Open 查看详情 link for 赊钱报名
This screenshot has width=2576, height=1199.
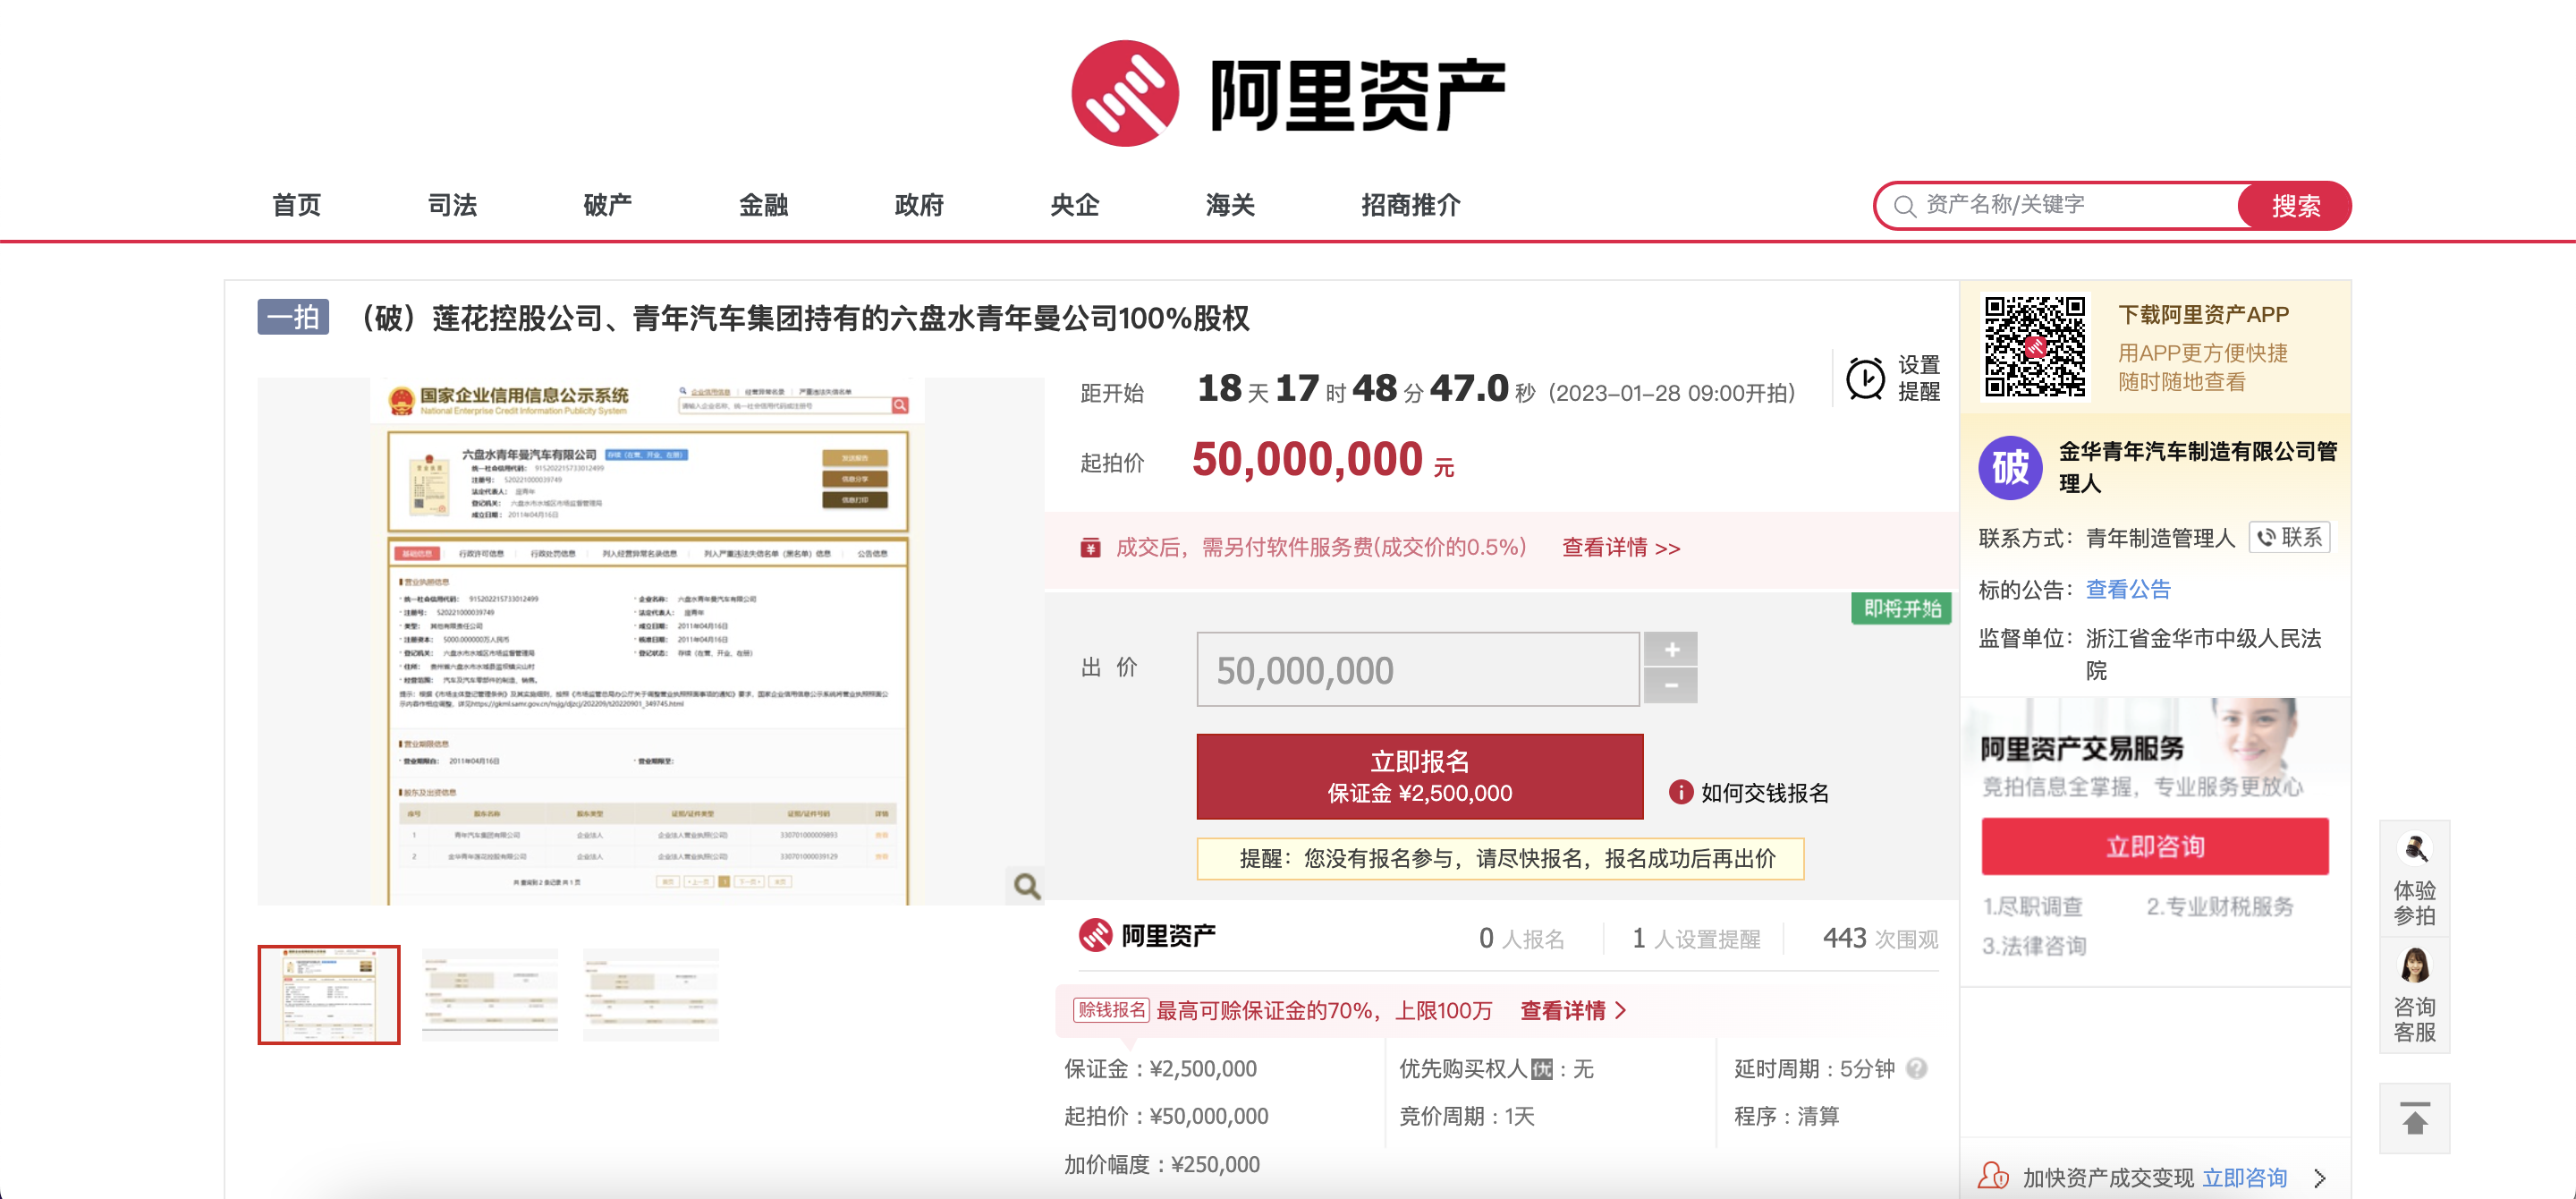[x=1573, y=1010]
